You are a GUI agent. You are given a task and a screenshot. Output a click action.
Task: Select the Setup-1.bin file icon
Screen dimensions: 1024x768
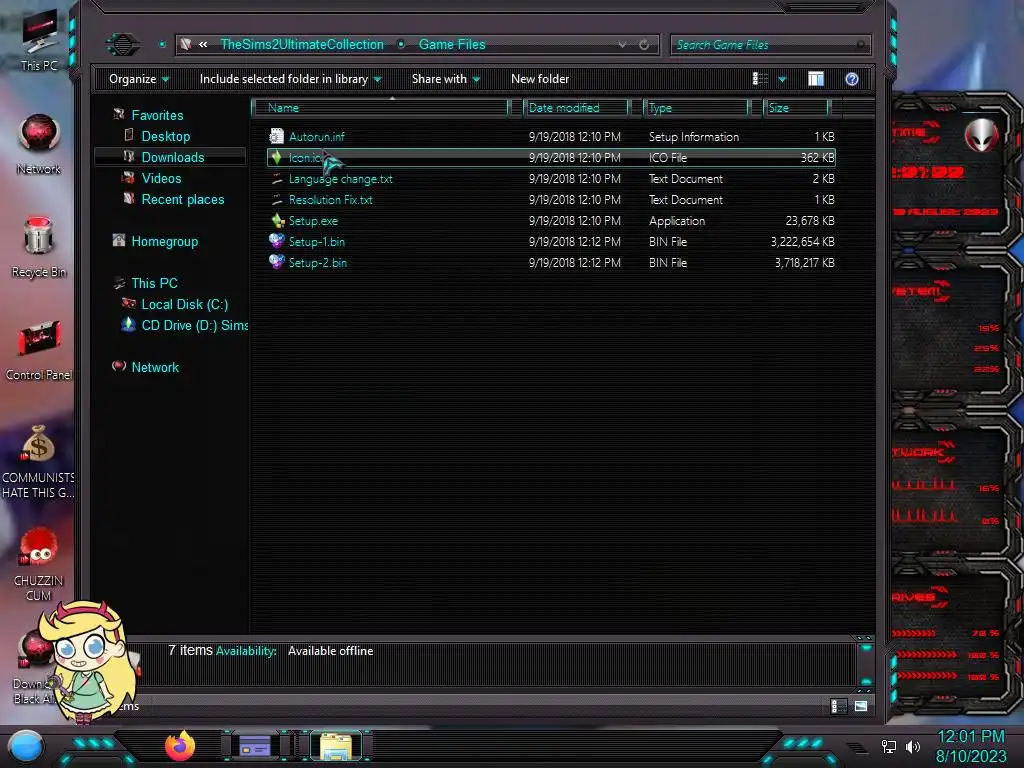[277, 241]
